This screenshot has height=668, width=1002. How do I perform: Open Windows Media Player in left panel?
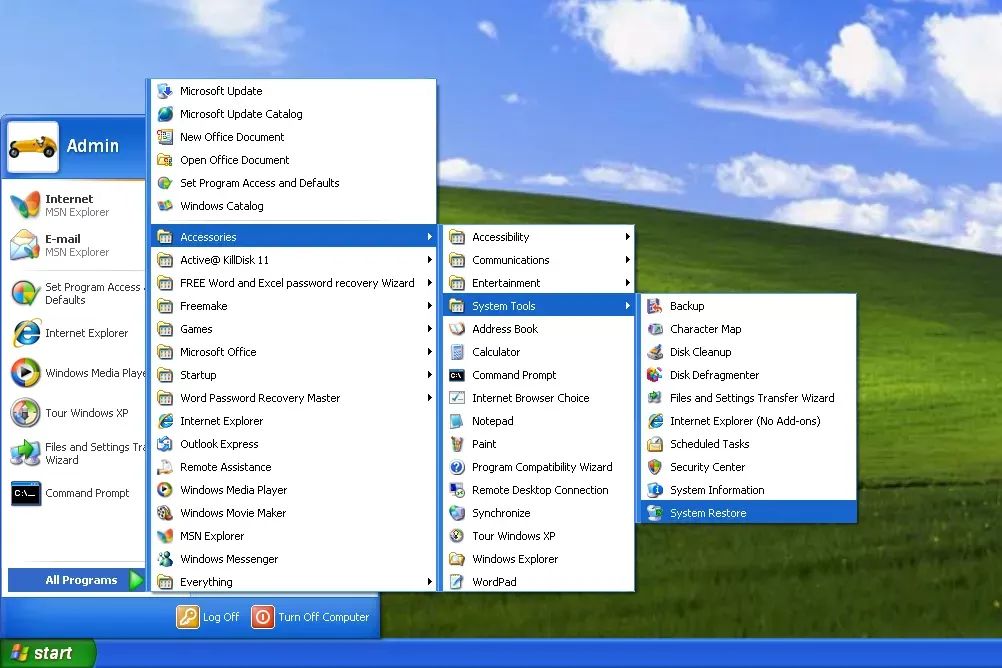click(x=73, y=373)
